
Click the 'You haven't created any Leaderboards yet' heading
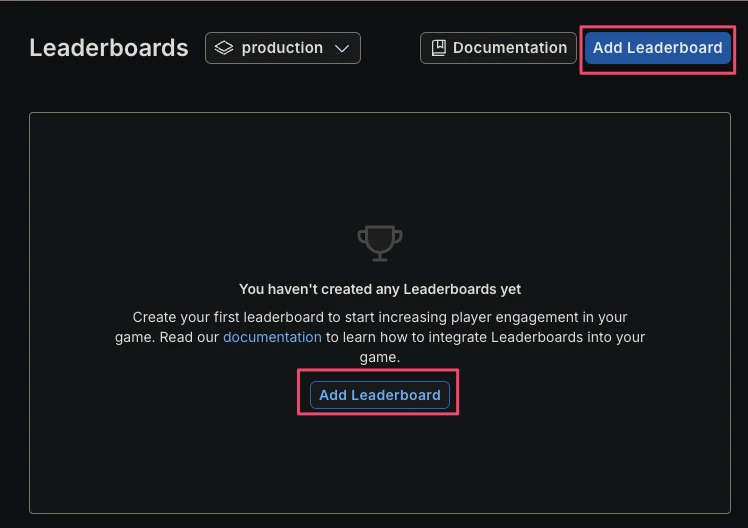coord(380,289)
